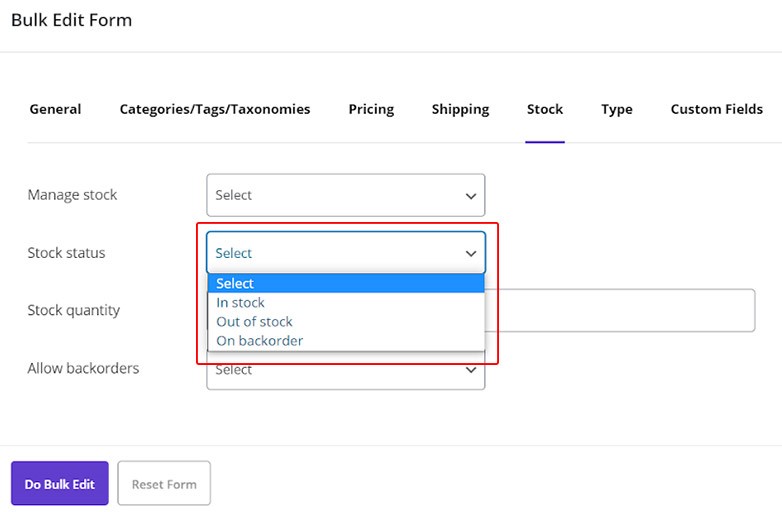Open the Categories/Tags/Taxonomies tab
782x512 pixels.
(215, 109)
